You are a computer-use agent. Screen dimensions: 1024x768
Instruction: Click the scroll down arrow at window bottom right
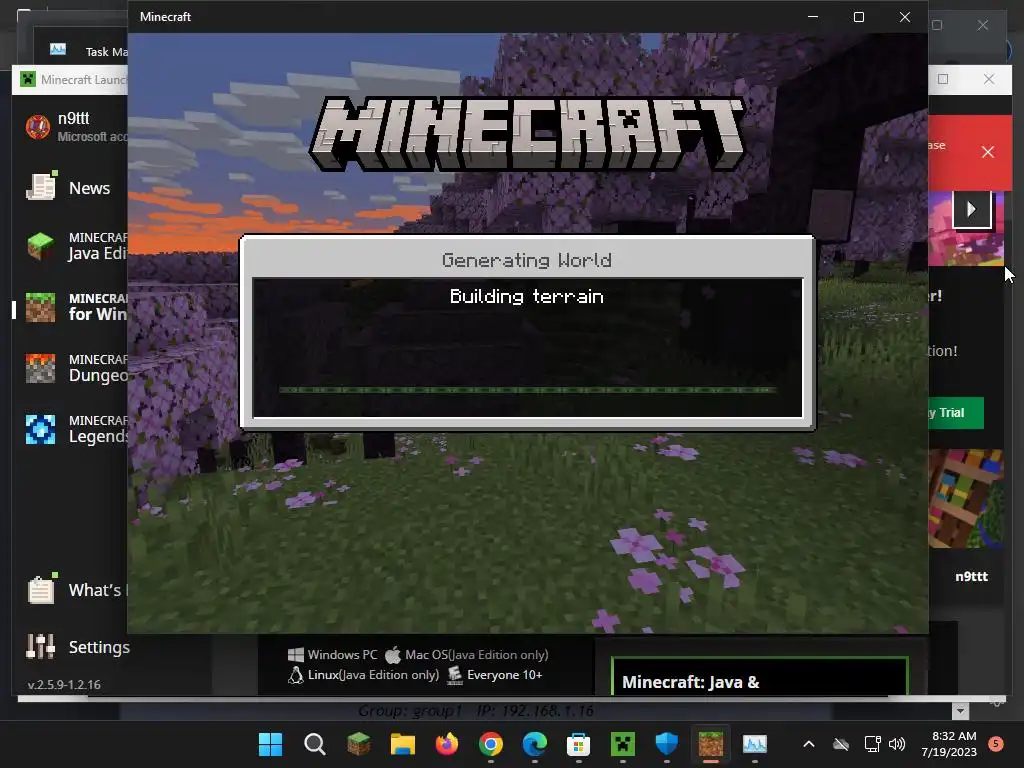coord(960,711)
